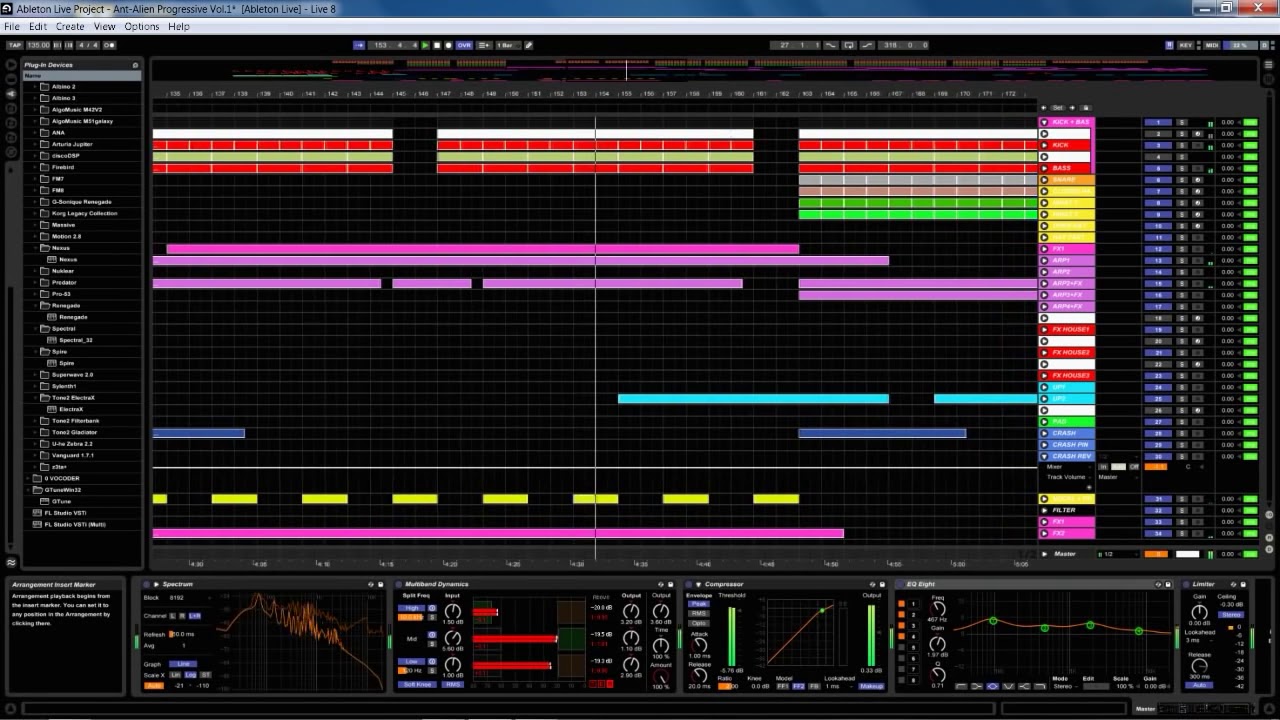Activate Track 1 via its track activator
The width and height of the screenshot is (1280, 720).
pyautogui.click(x=1158, y=122)
